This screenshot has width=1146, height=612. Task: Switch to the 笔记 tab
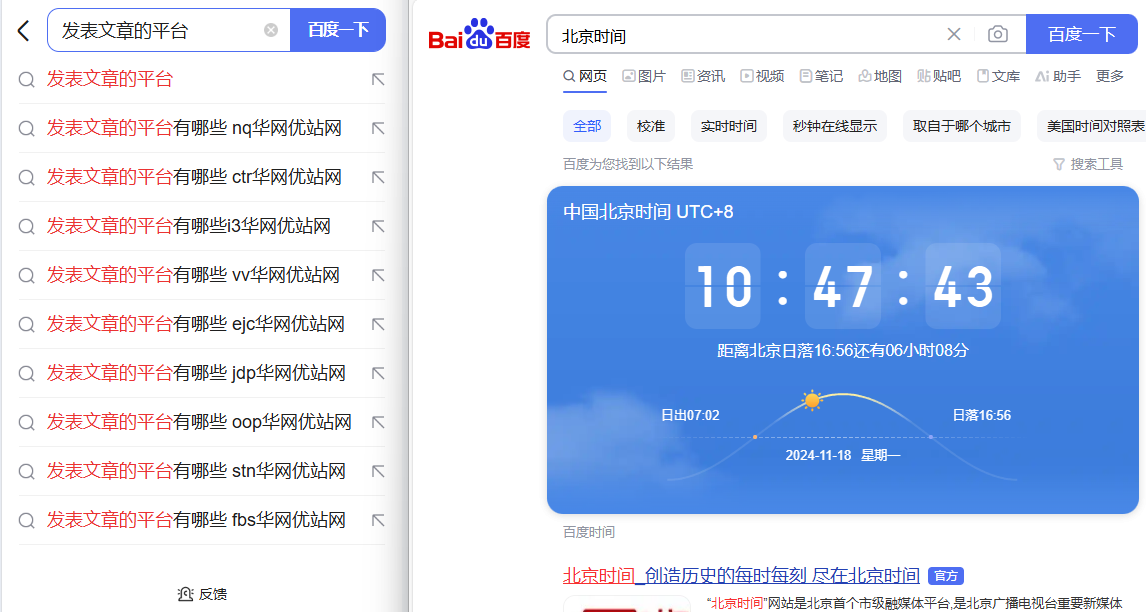[821, 76]
